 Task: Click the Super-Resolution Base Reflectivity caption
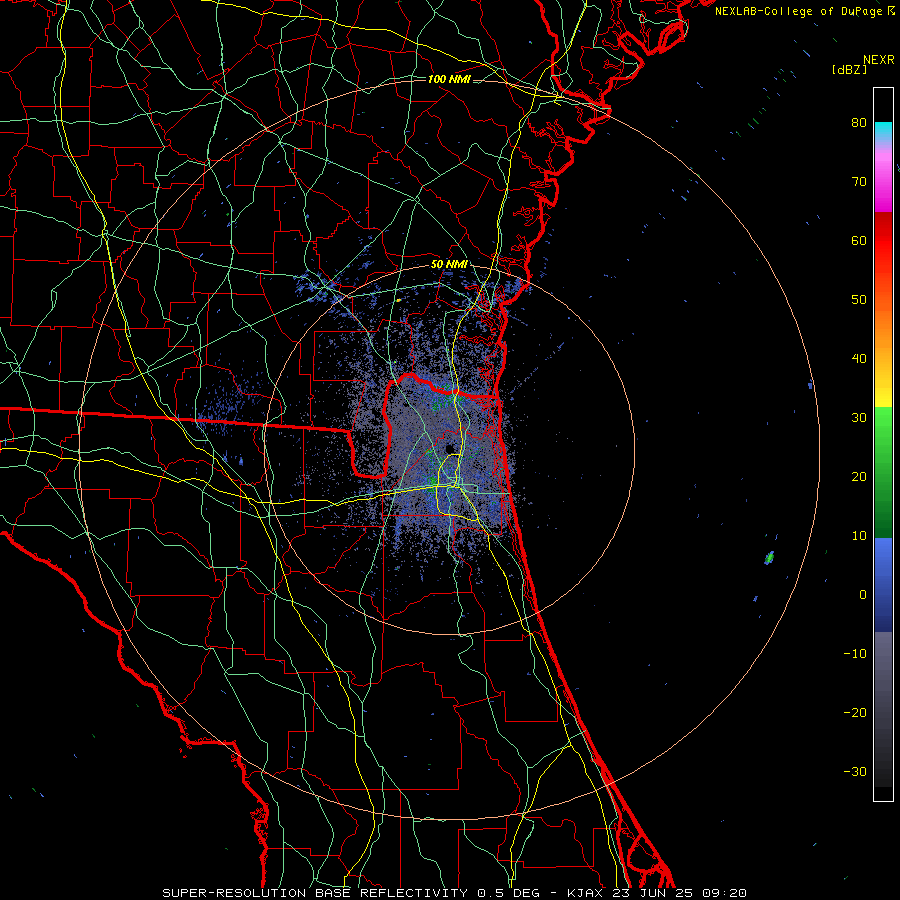tap(454, 893)
